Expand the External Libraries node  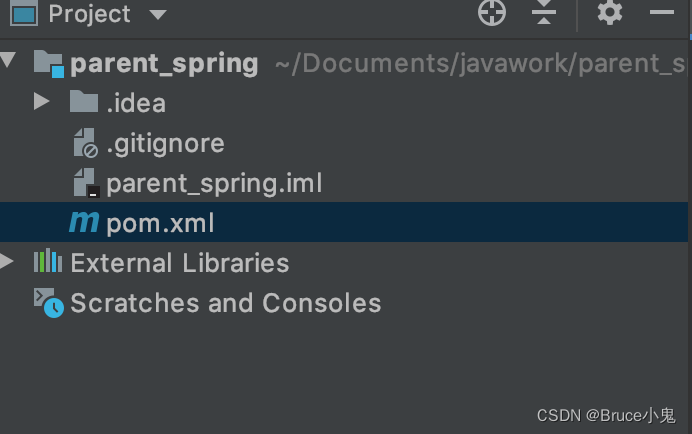pyautogui.click(x=6, y=261)
